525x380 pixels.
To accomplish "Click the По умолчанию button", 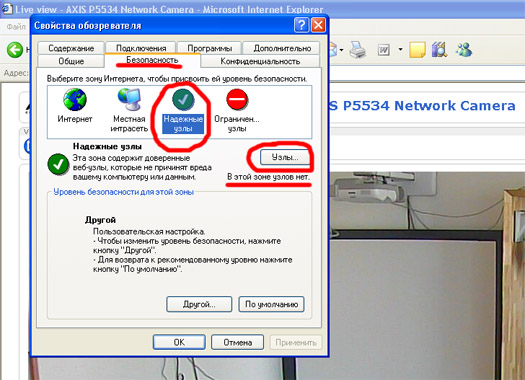I will pos(272,304).
